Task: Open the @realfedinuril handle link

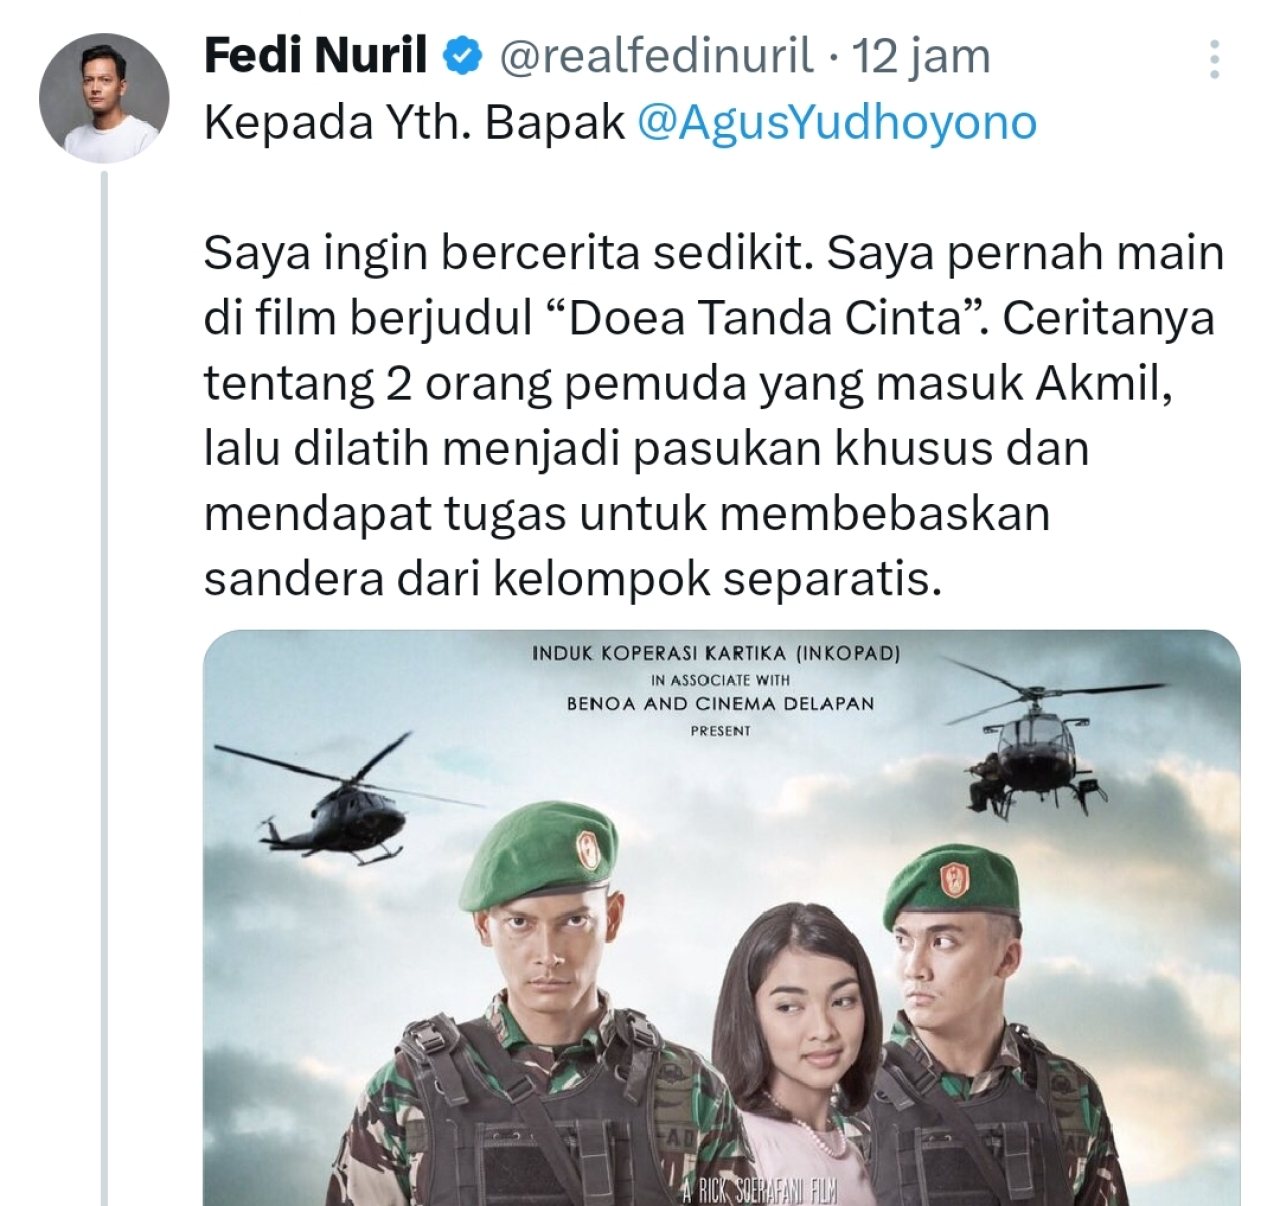Action: [655, 56]
